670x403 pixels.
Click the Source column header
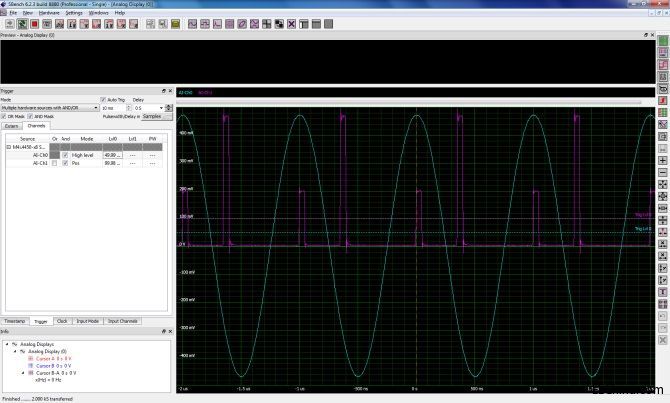point(27,139)
